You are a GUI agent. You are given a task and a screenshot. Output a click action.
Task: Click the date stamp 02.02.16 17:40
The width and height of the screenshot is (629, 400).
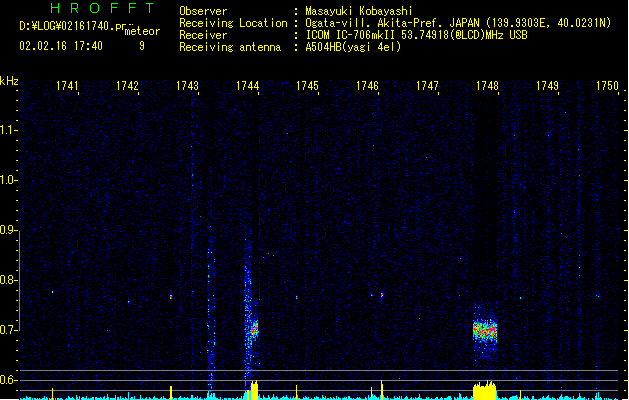(61, 46)
